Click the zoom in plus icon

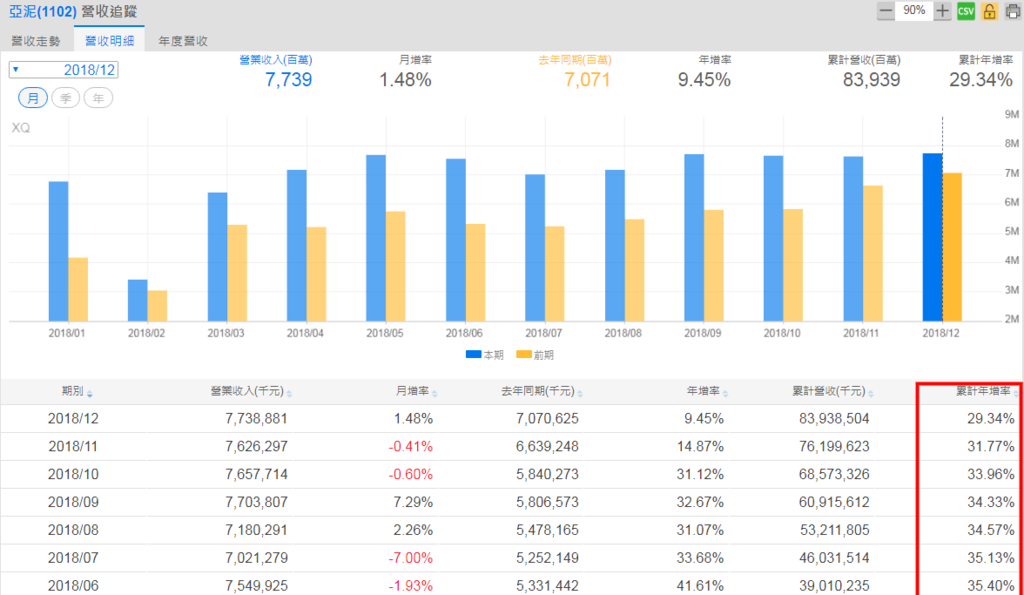tap(942, 11)
